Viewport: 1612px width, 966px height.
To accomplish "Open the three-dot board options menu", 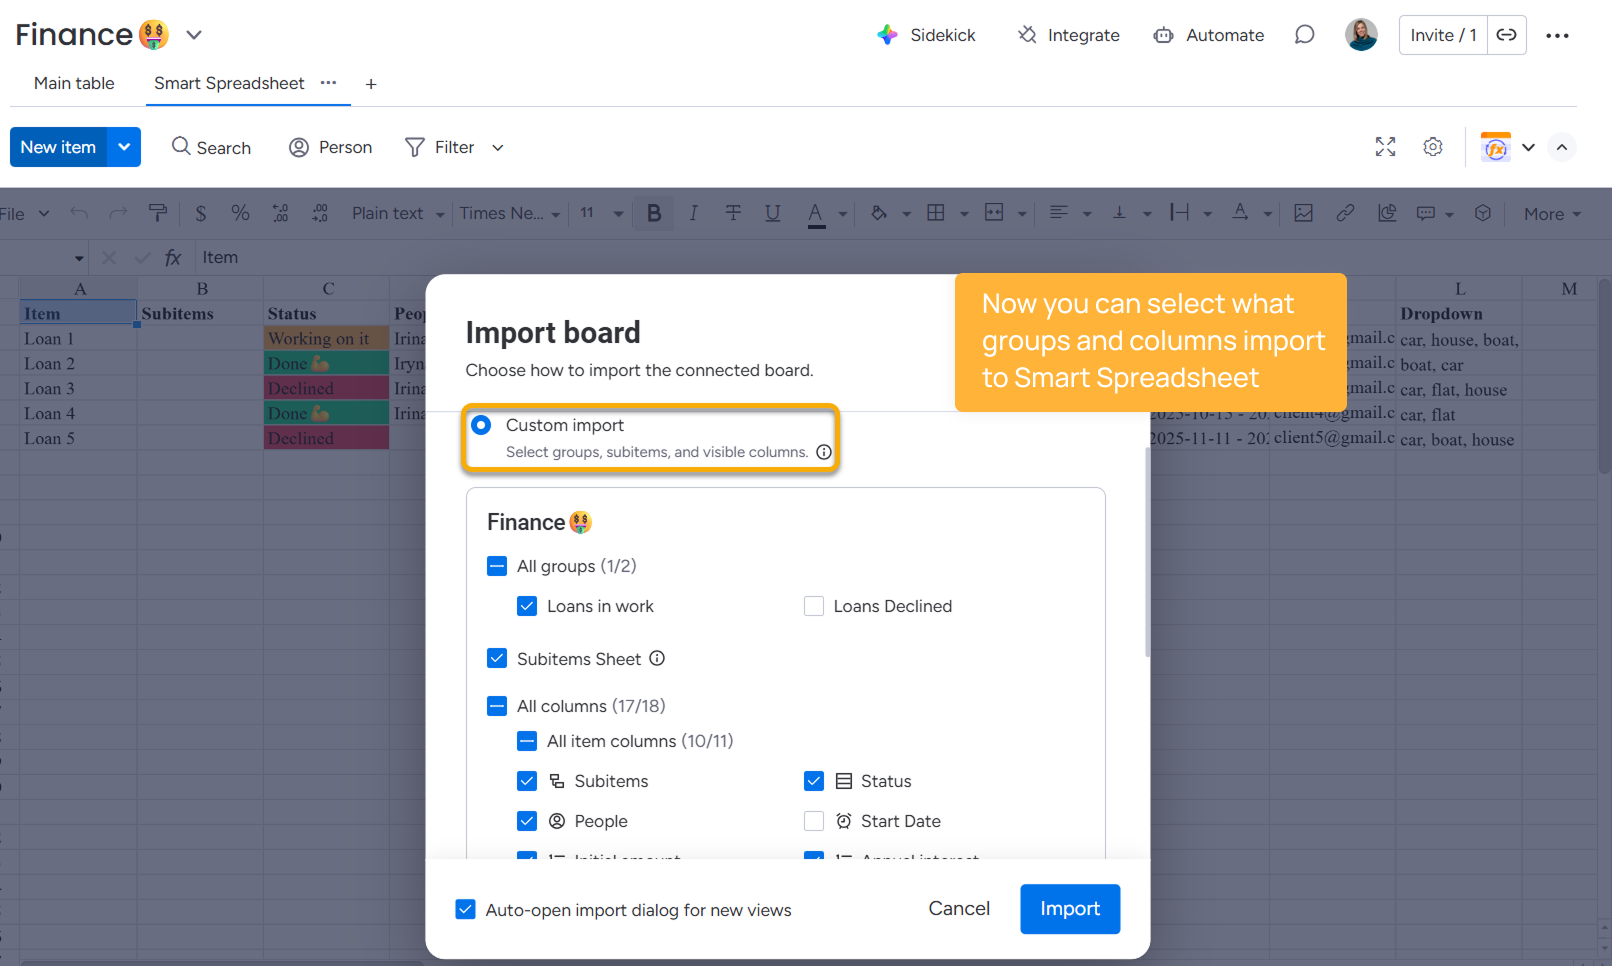I will (1557, 35).
